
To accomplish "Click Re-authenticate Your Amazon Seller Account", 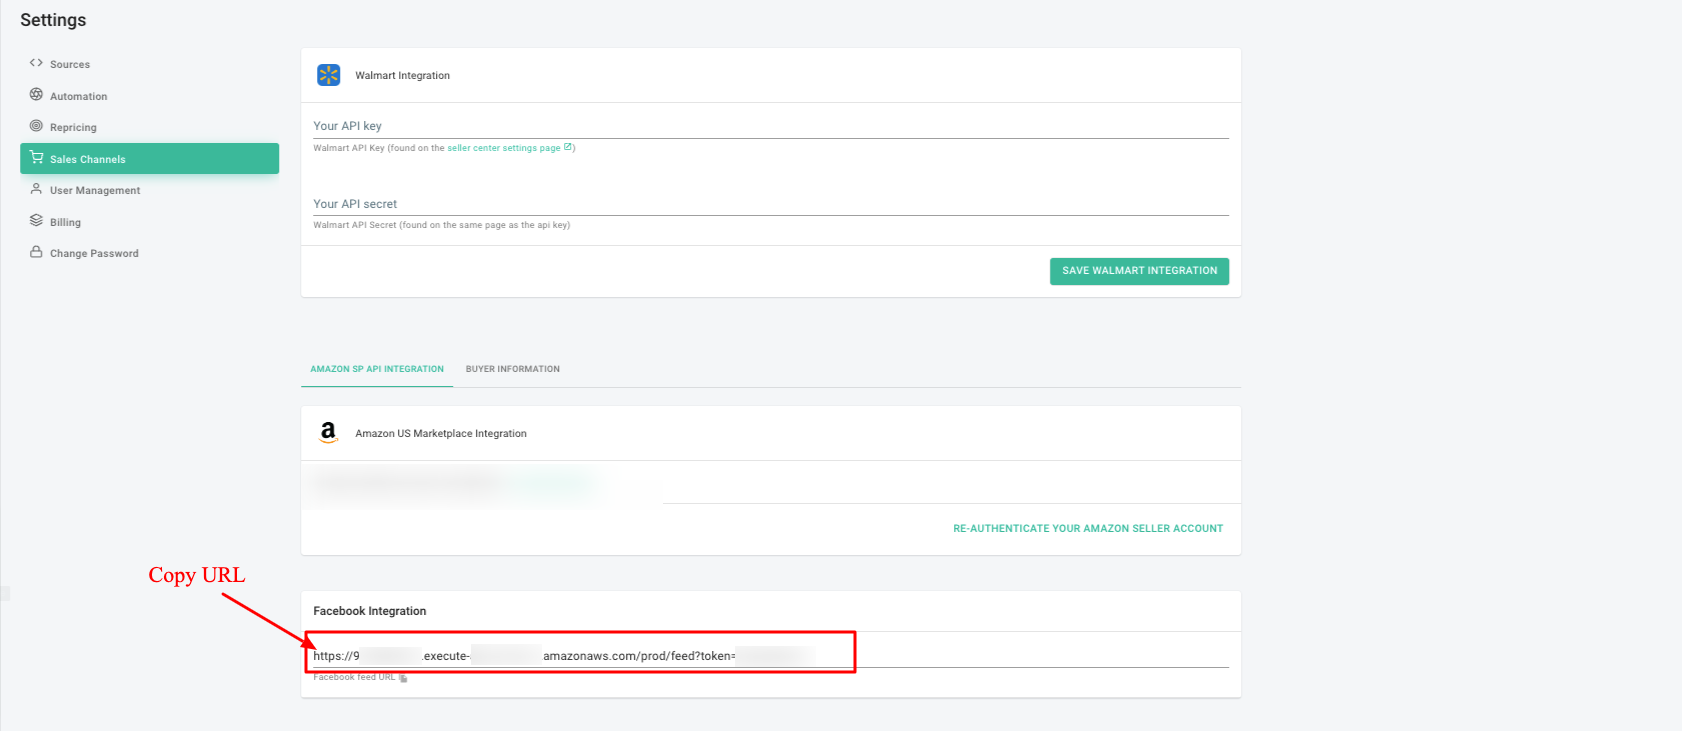I will (1087, 528).
